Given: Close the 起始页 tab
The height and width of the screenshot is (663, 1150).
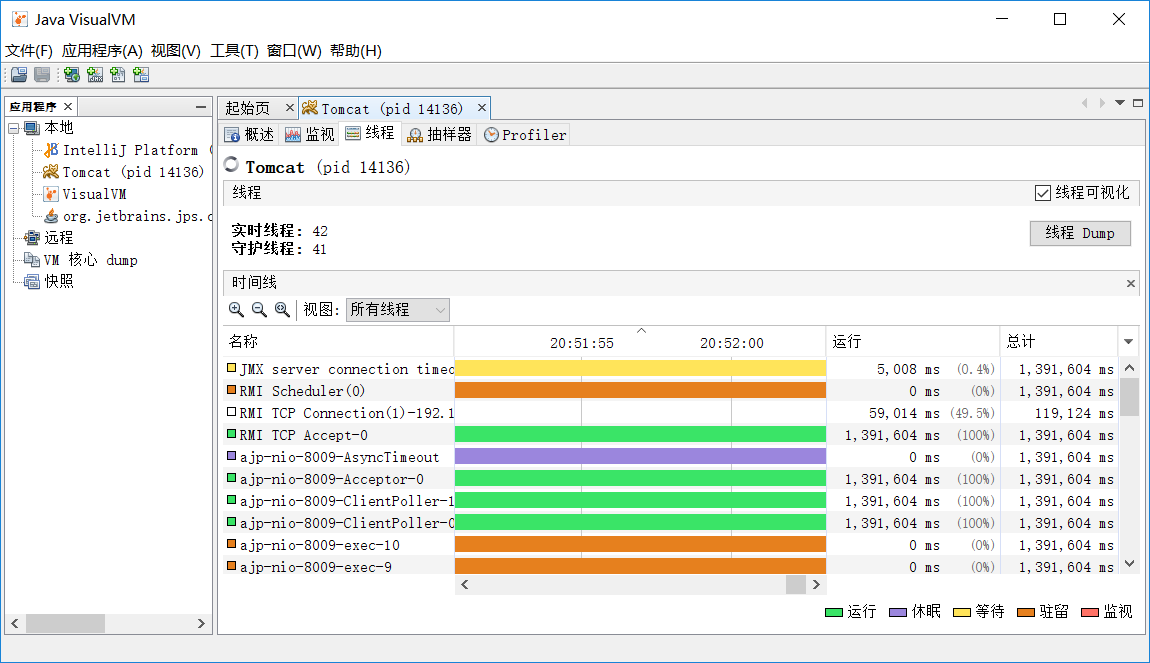Looking at the screenshot, I should click(x=289, y=108).
